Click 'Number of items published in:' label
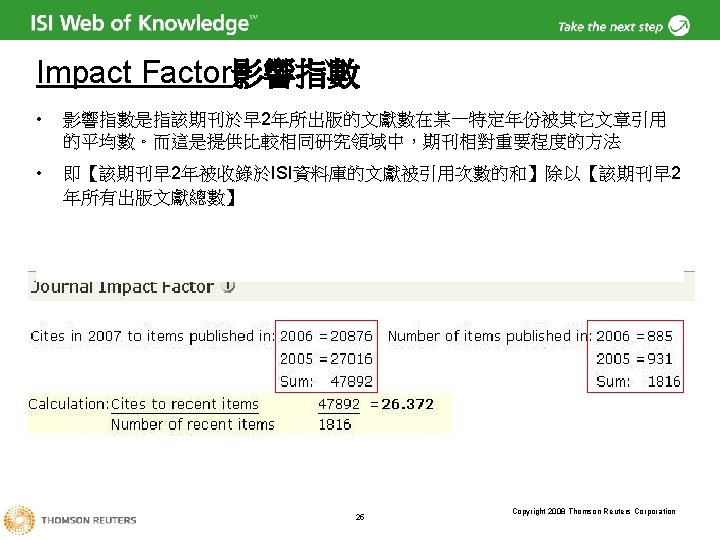This screenshot has height=540, width=720. click(490, 336)
